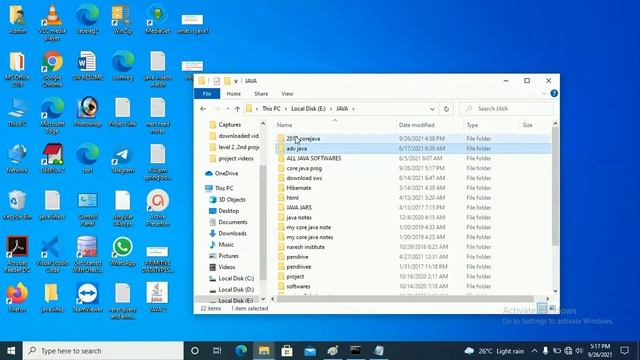Select the Admin user folder desktop icon
The image size is (640, 360).
point(17,19)
